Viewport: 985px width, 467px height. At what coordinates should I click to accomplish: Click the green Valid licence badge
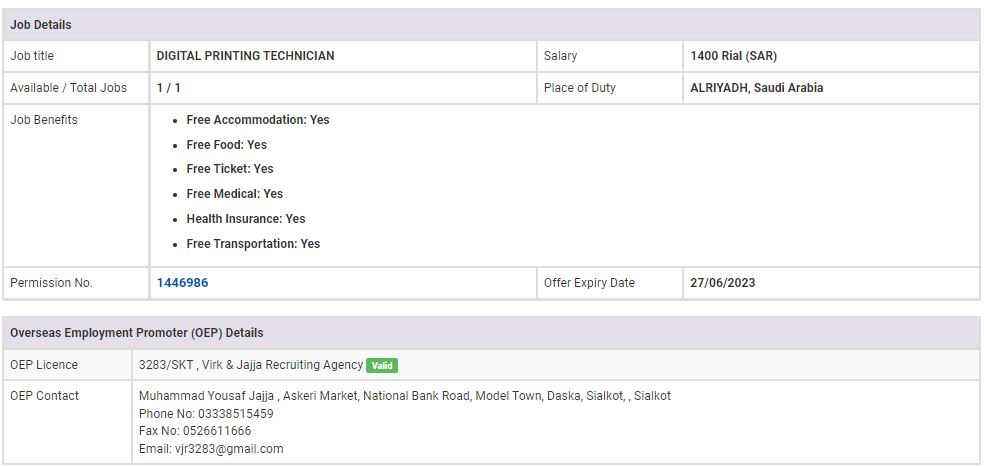coord(381,366)
